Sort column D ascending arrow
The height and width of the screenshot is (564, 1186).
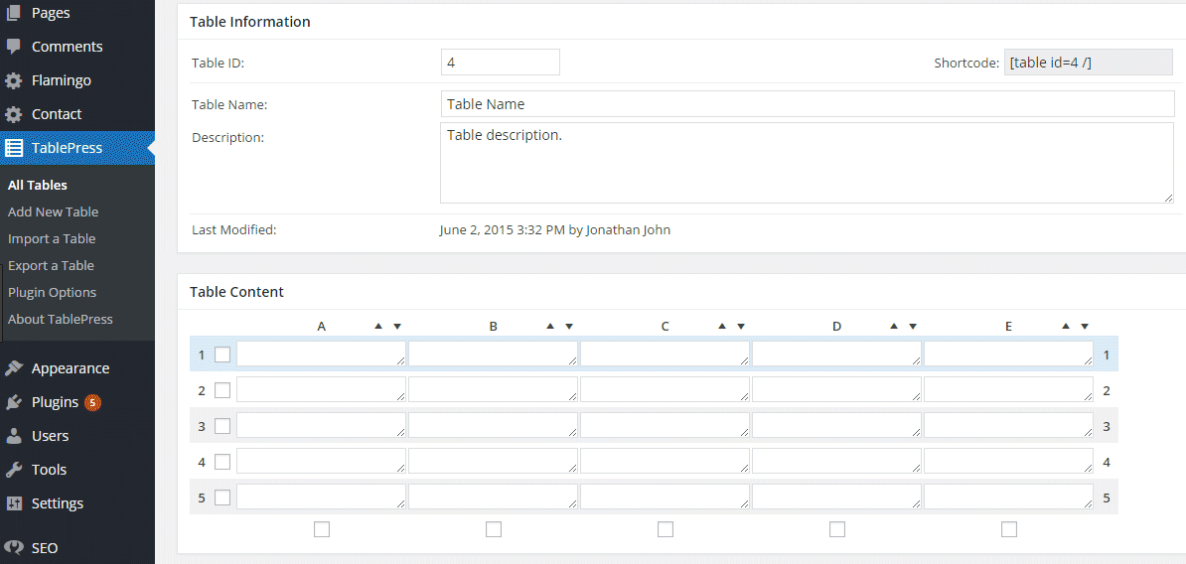pos(893,327)
